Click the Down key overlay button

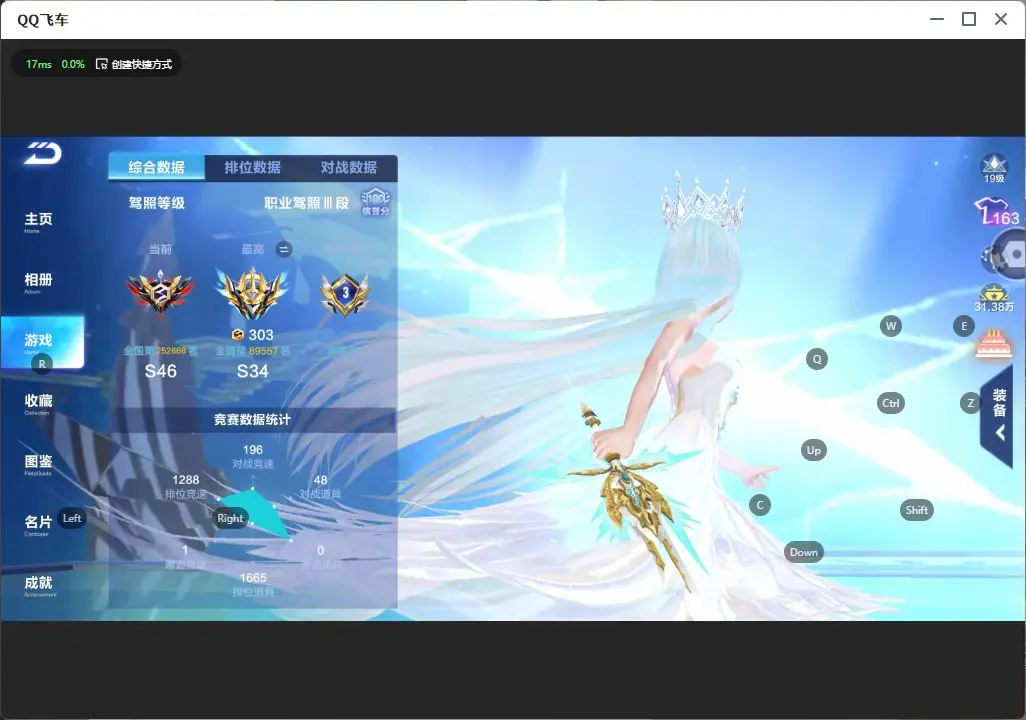pyautogui.click(x=804, y=552)
